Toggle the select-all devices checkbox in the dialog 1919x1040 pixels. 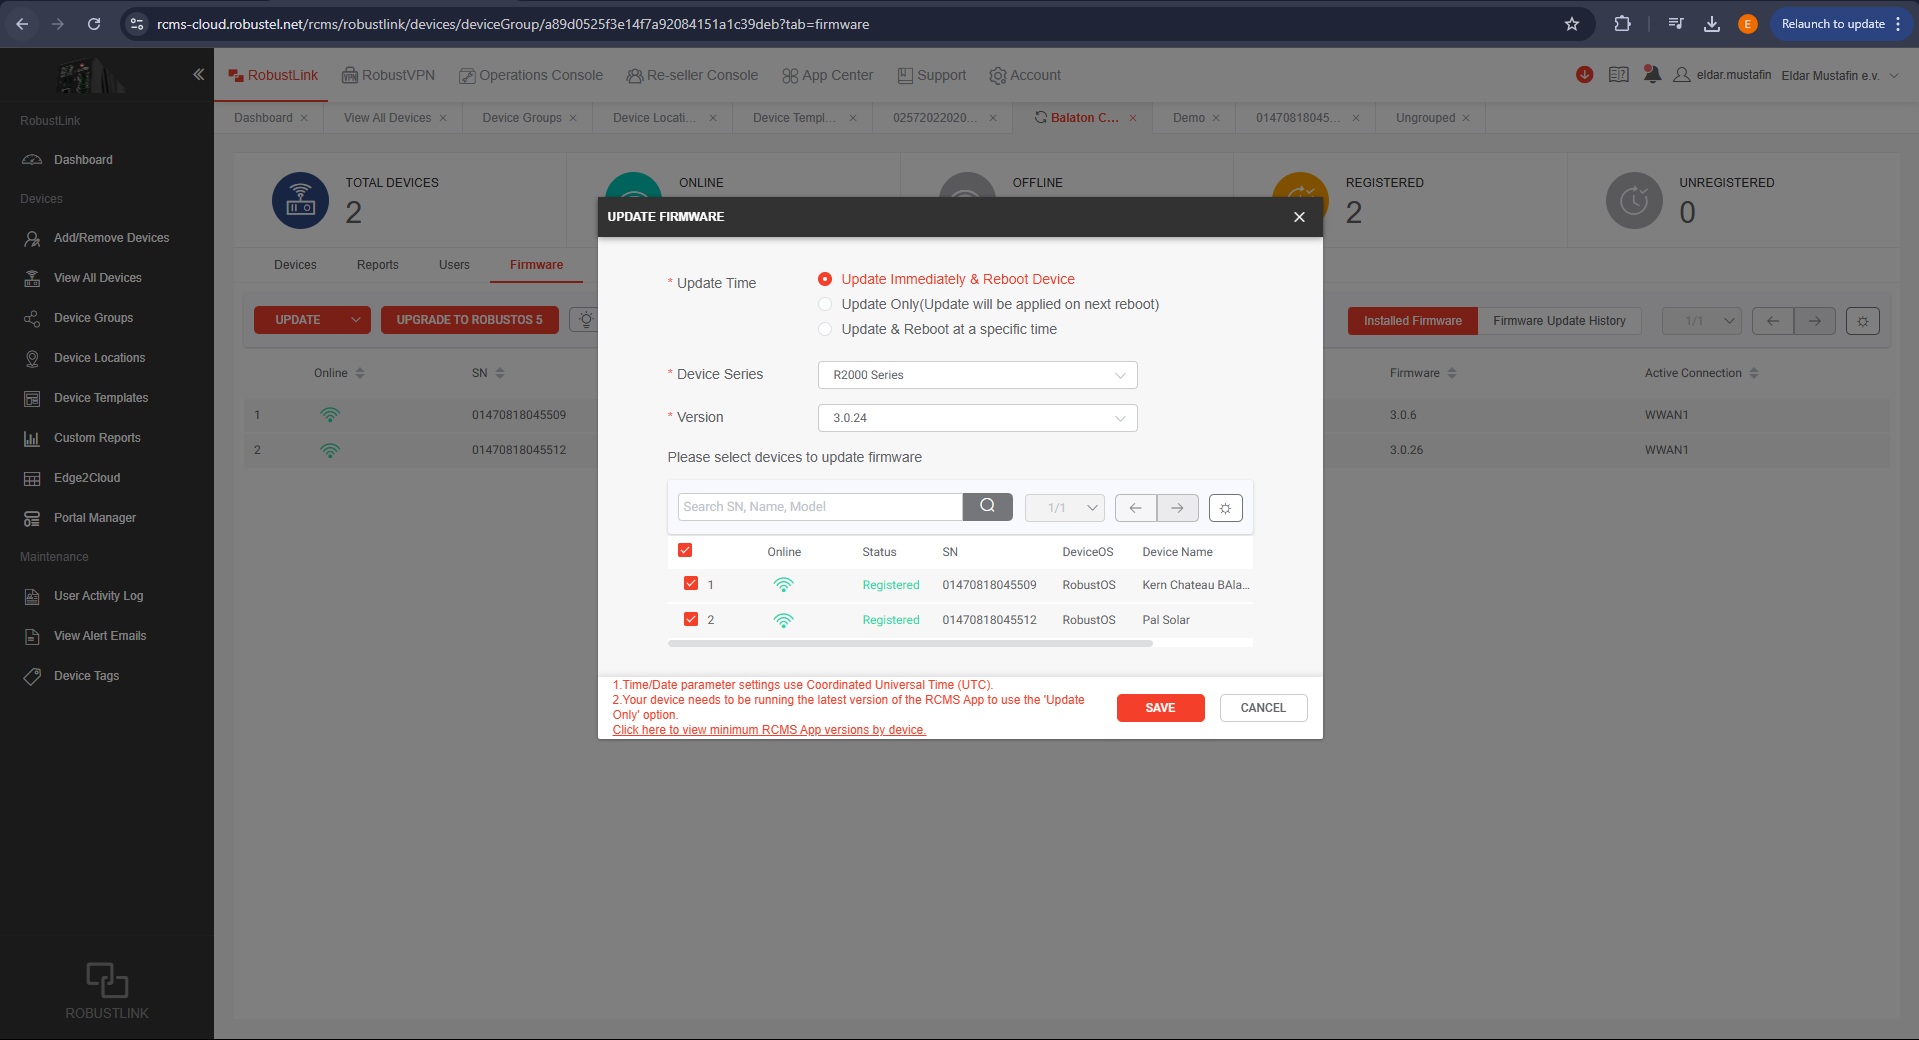click(x=685, y=550)
